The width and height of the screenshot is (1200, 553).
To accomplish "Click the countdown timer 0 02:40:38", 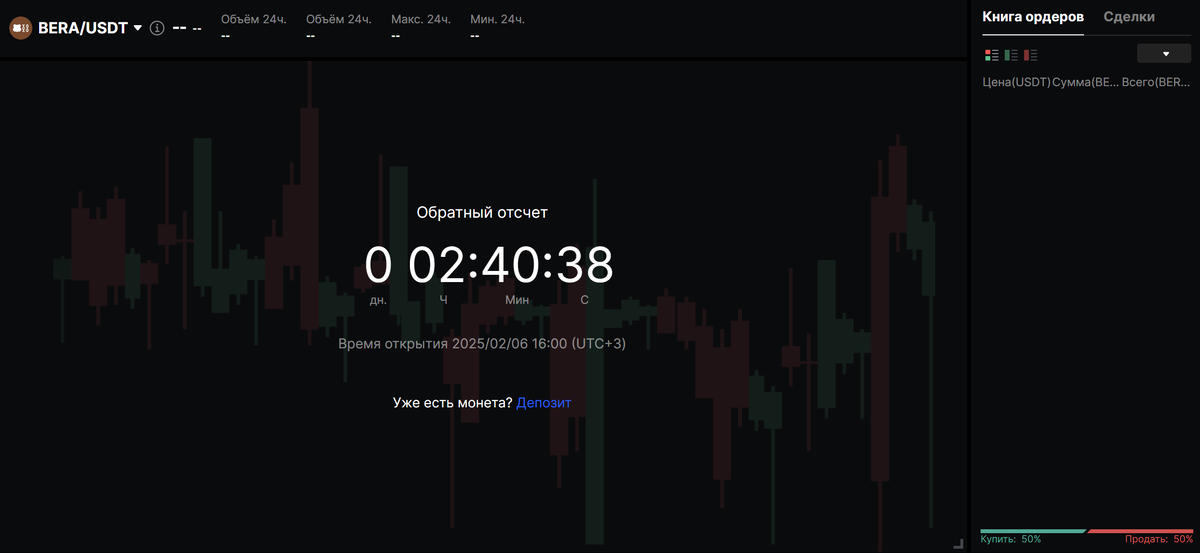I will coord(489,265).
